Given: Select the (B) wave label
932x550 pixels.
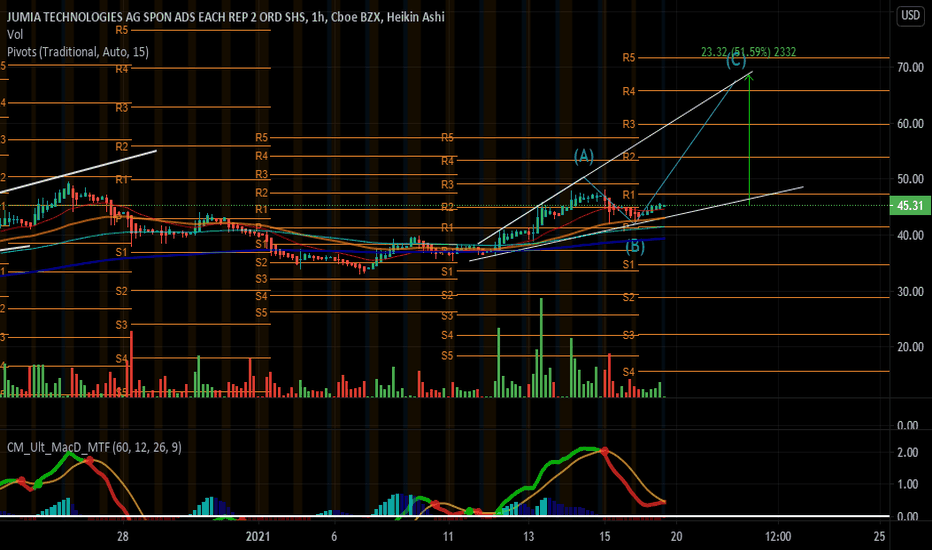Looking at the screenshot, I should click(635, 246).
